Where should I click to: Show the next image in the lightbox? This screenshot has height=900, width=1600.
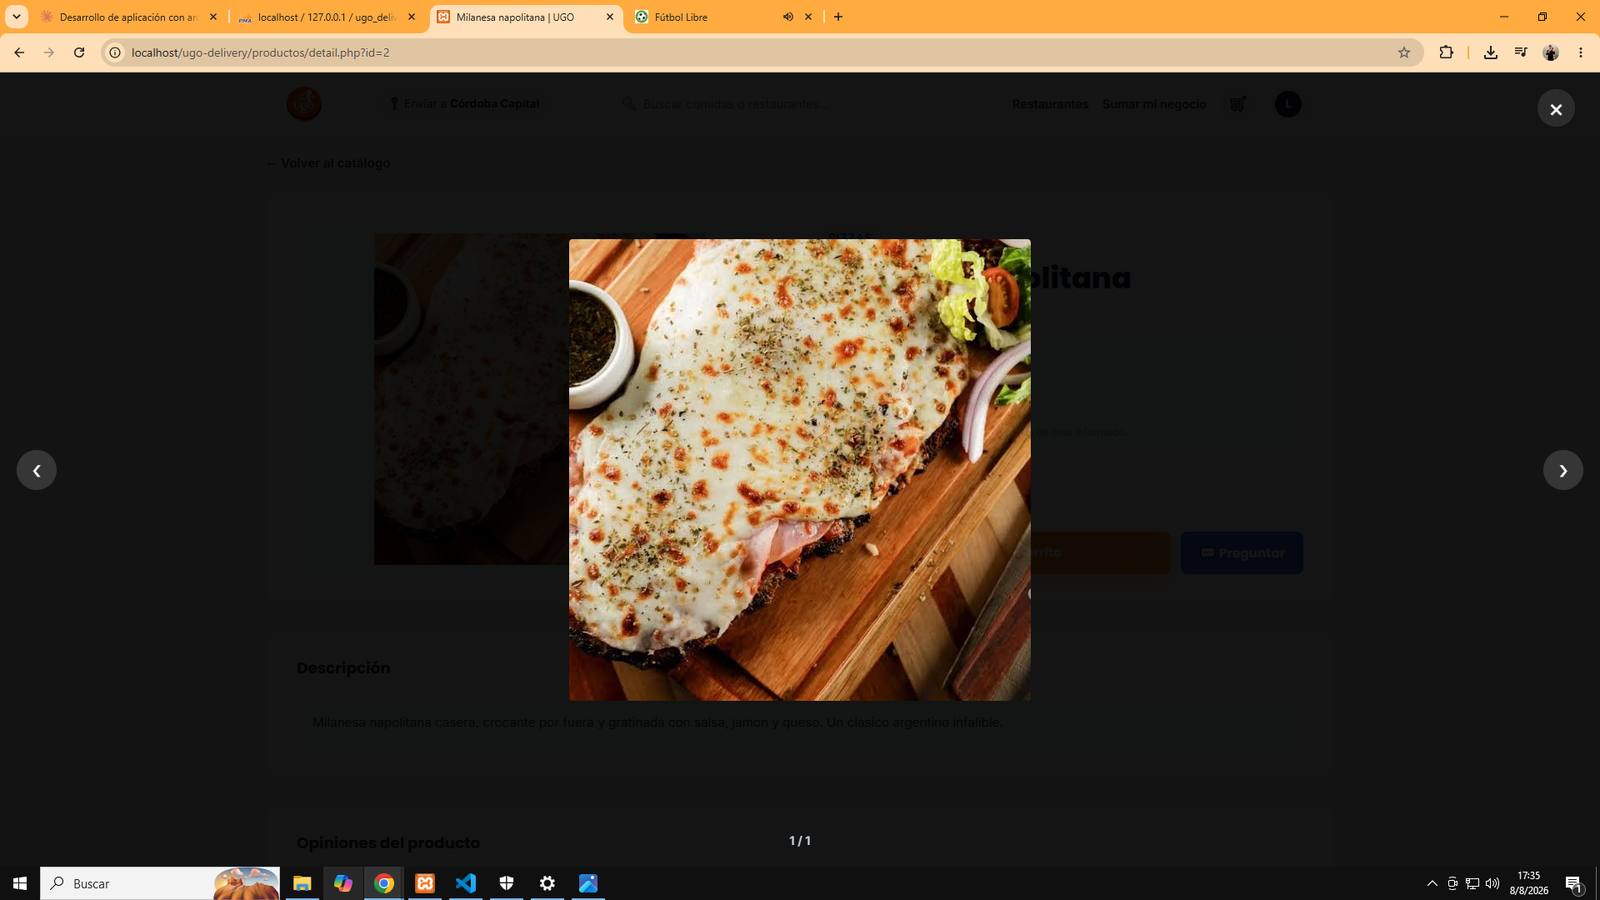coord(1563,470)
